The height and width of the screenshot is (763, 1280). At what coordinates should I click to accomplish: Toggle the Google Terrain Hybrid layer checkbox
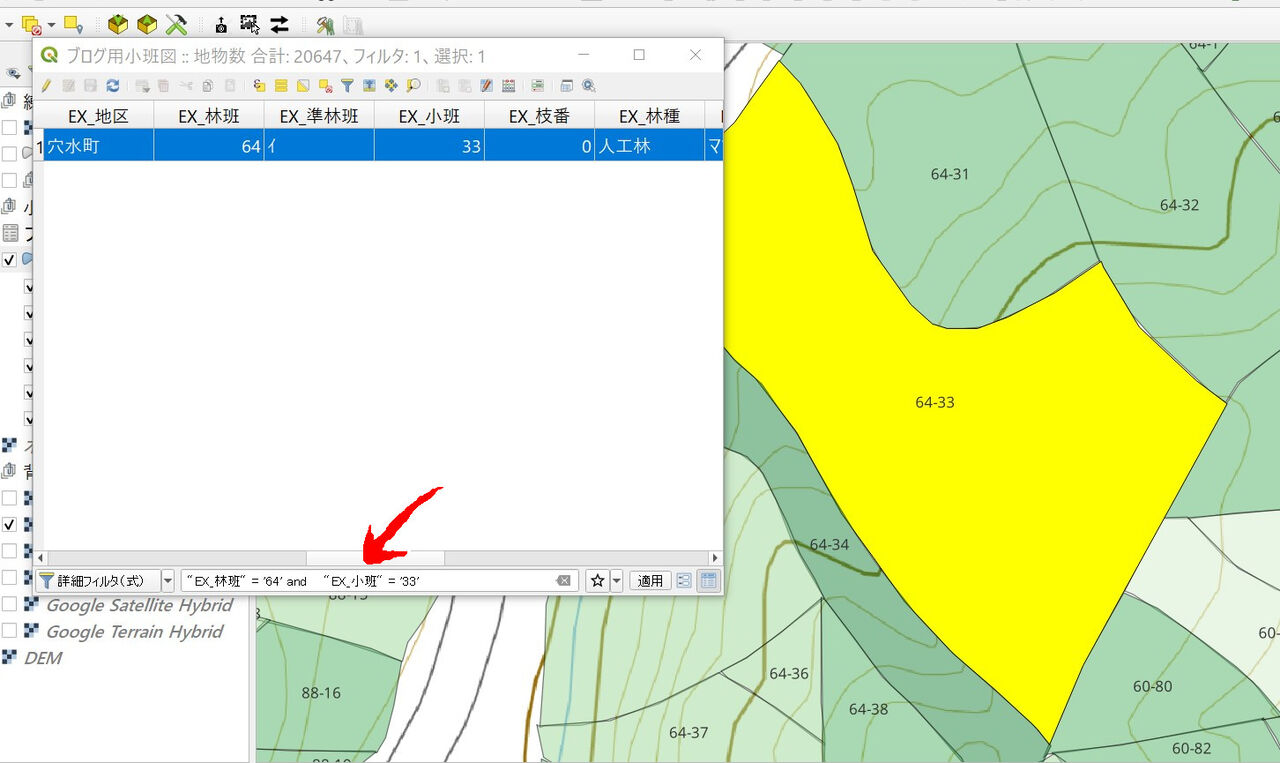pyautogui.click(x=9, y=631)
